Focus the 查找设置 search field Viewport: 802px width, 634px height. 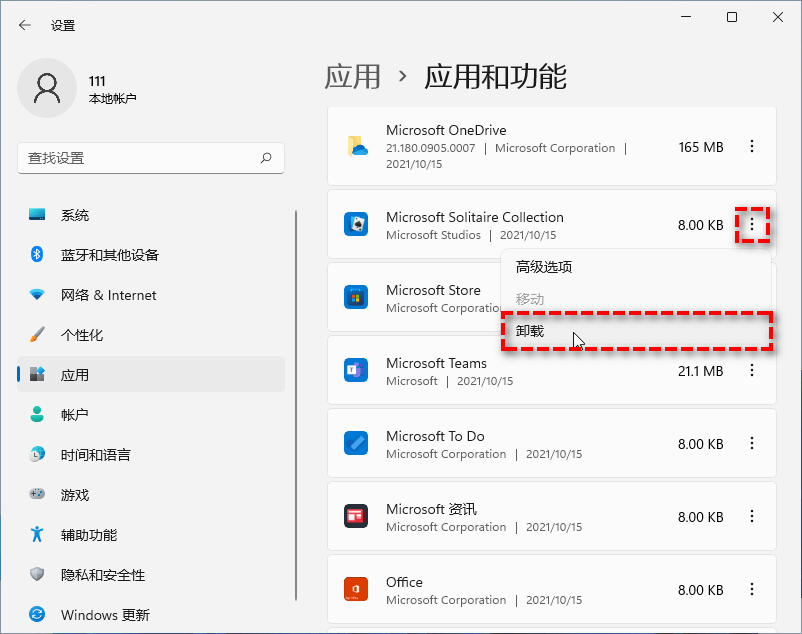pyautogui.click(x=151, y=158)
